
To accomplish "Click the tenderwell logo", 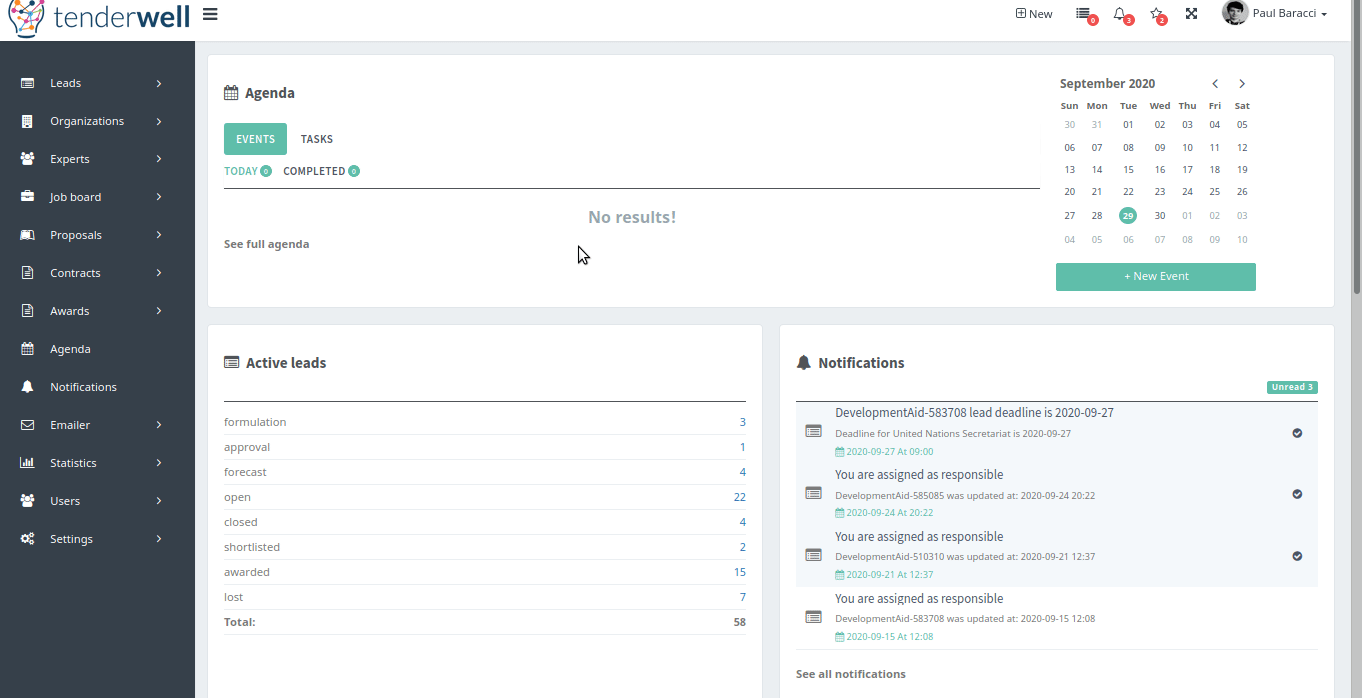I will (x=98, y=17).
